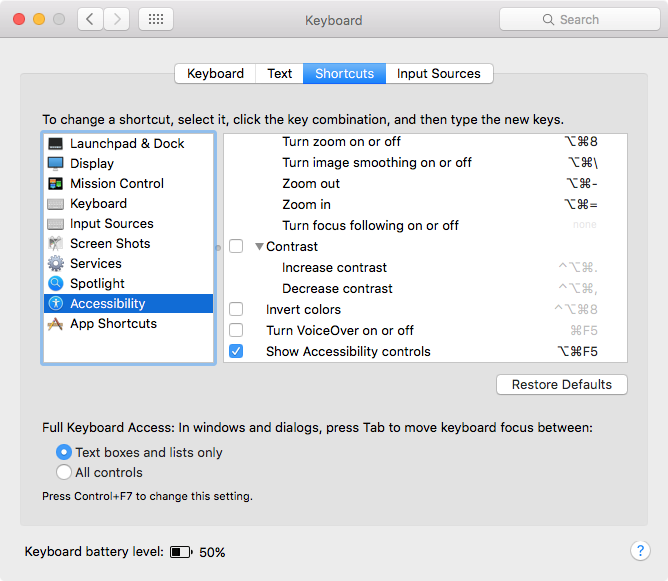Viewport: 668px width, 581px height.
Task: Select the Services category row
Action: [128, 264]
